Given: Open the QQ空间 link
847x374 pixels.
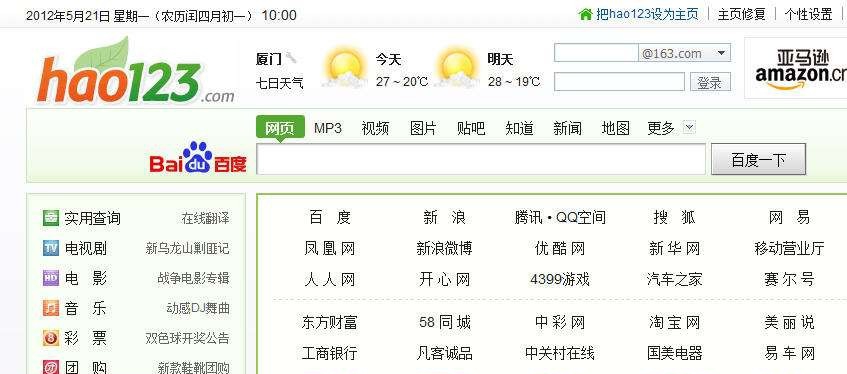Looking at the screenshot, I should click(x=581, y=218).
